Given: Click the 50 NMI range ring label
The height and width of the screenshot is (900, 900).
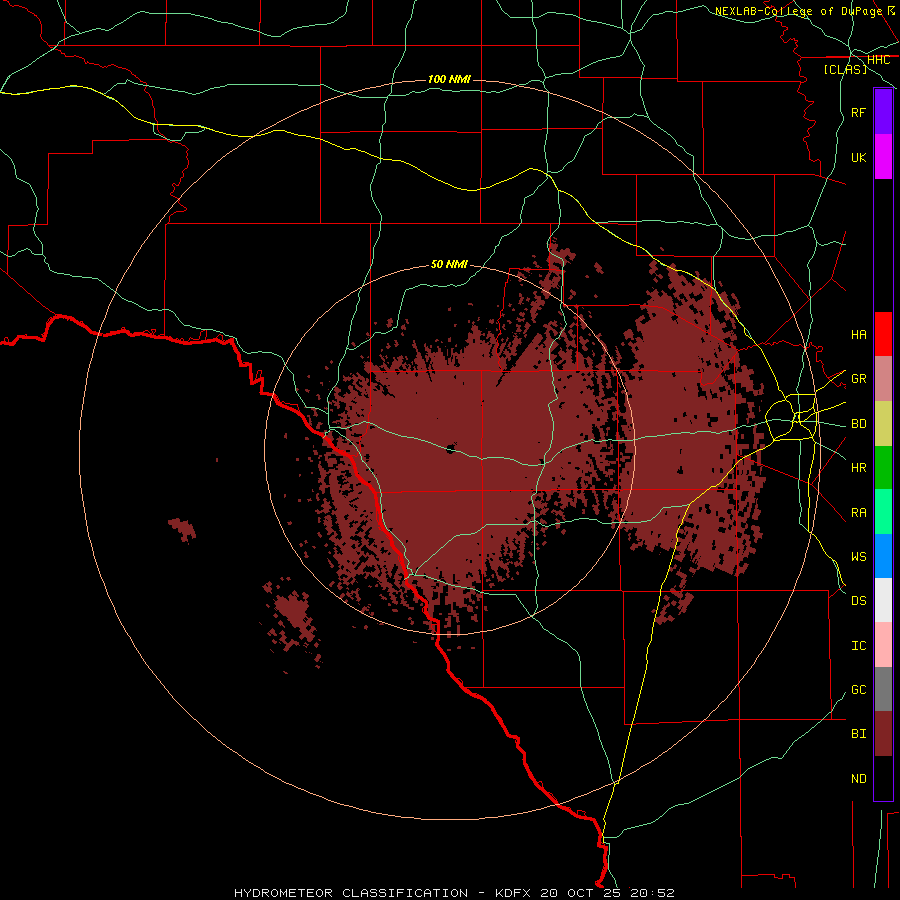Looking at the screenshot, I should [x=449, y=265].
